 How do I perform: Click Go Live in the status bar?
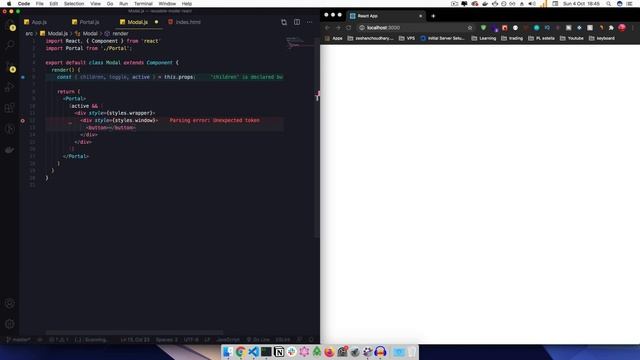(x=258, y=340)
